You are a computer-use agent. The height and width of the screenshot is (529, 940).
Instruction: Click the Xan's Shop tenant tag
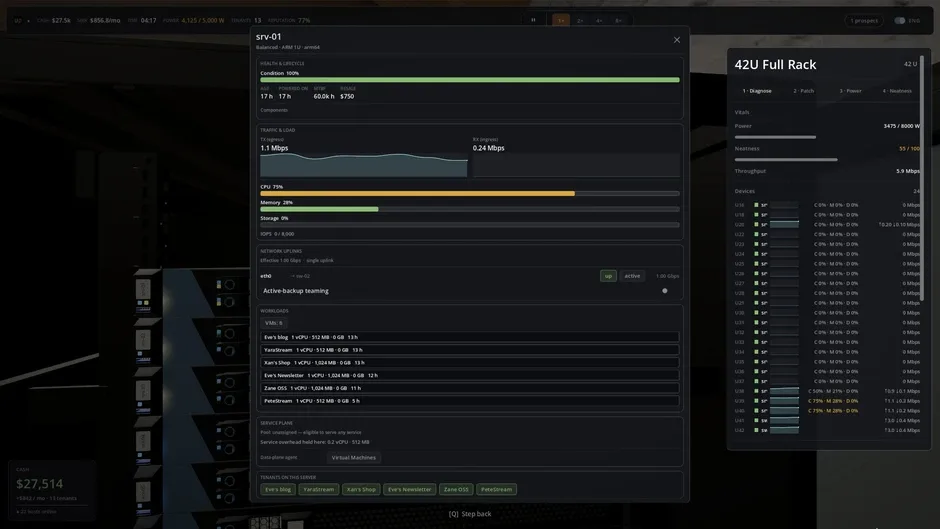361,489
